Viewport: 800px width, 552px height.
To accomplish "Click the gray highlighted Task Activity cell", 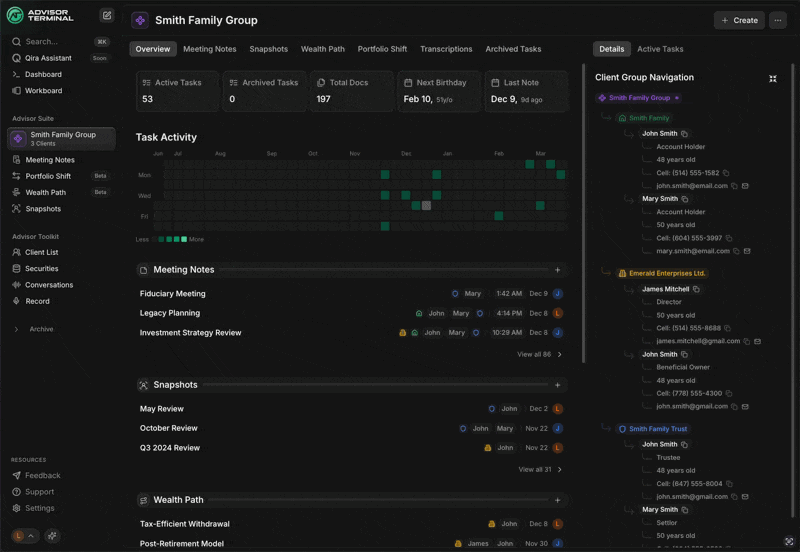I will point(427,206).
